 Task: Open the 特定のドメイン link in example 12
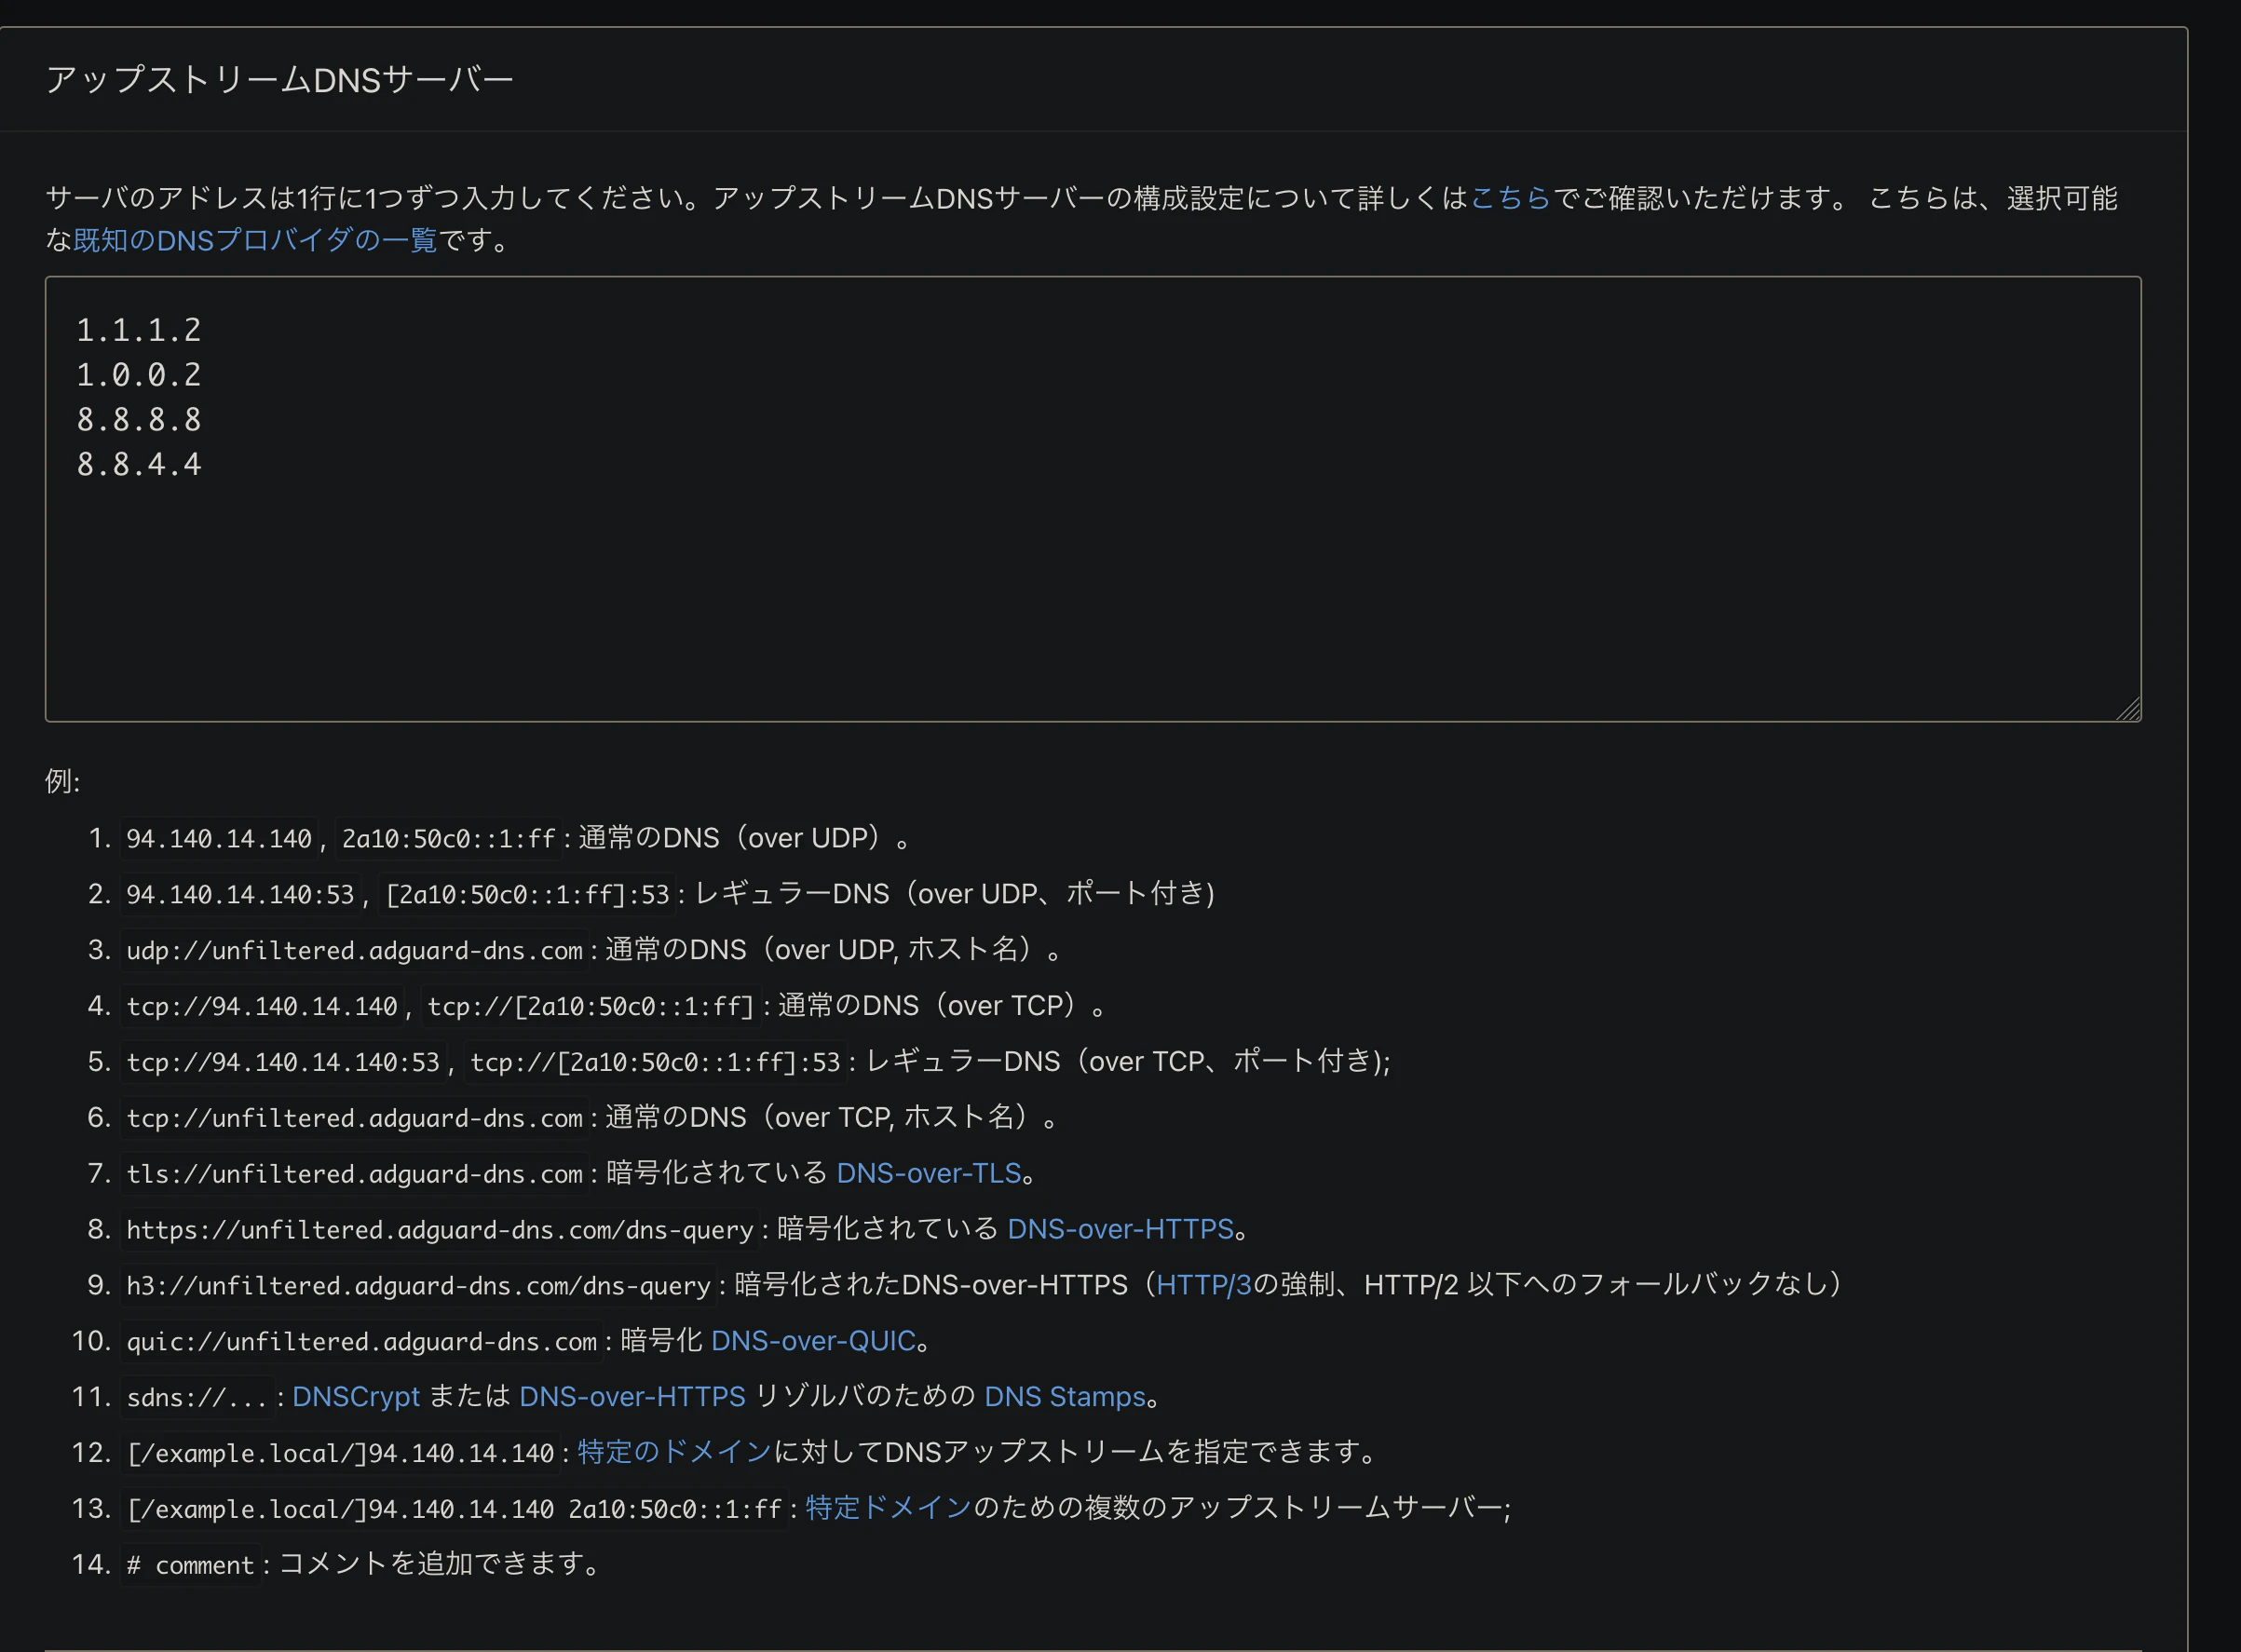click(674, 1452)
